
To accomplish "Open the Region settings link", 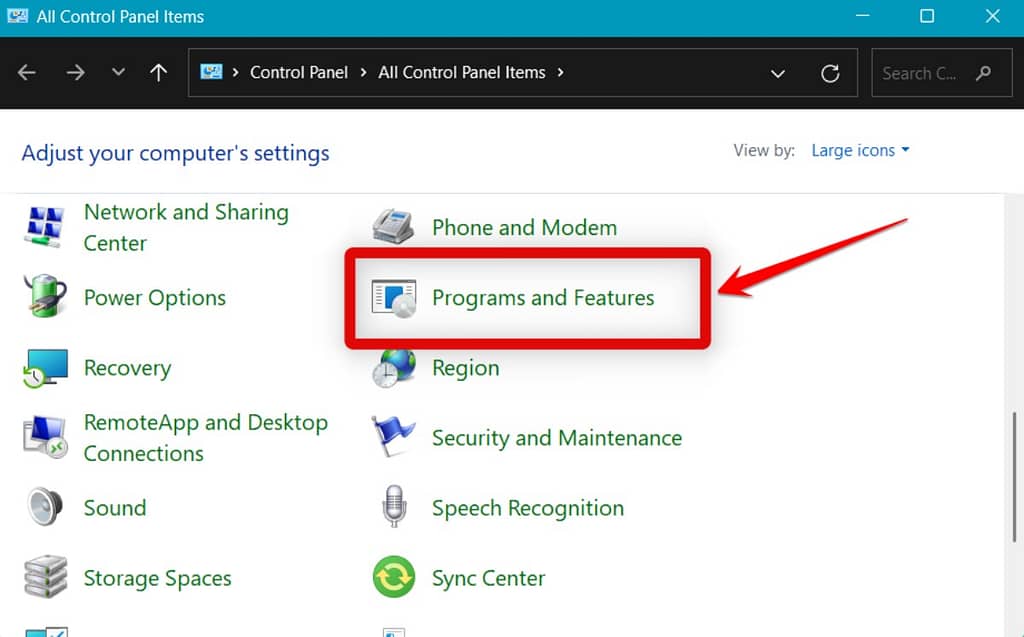I will click(x=466, y=368).
